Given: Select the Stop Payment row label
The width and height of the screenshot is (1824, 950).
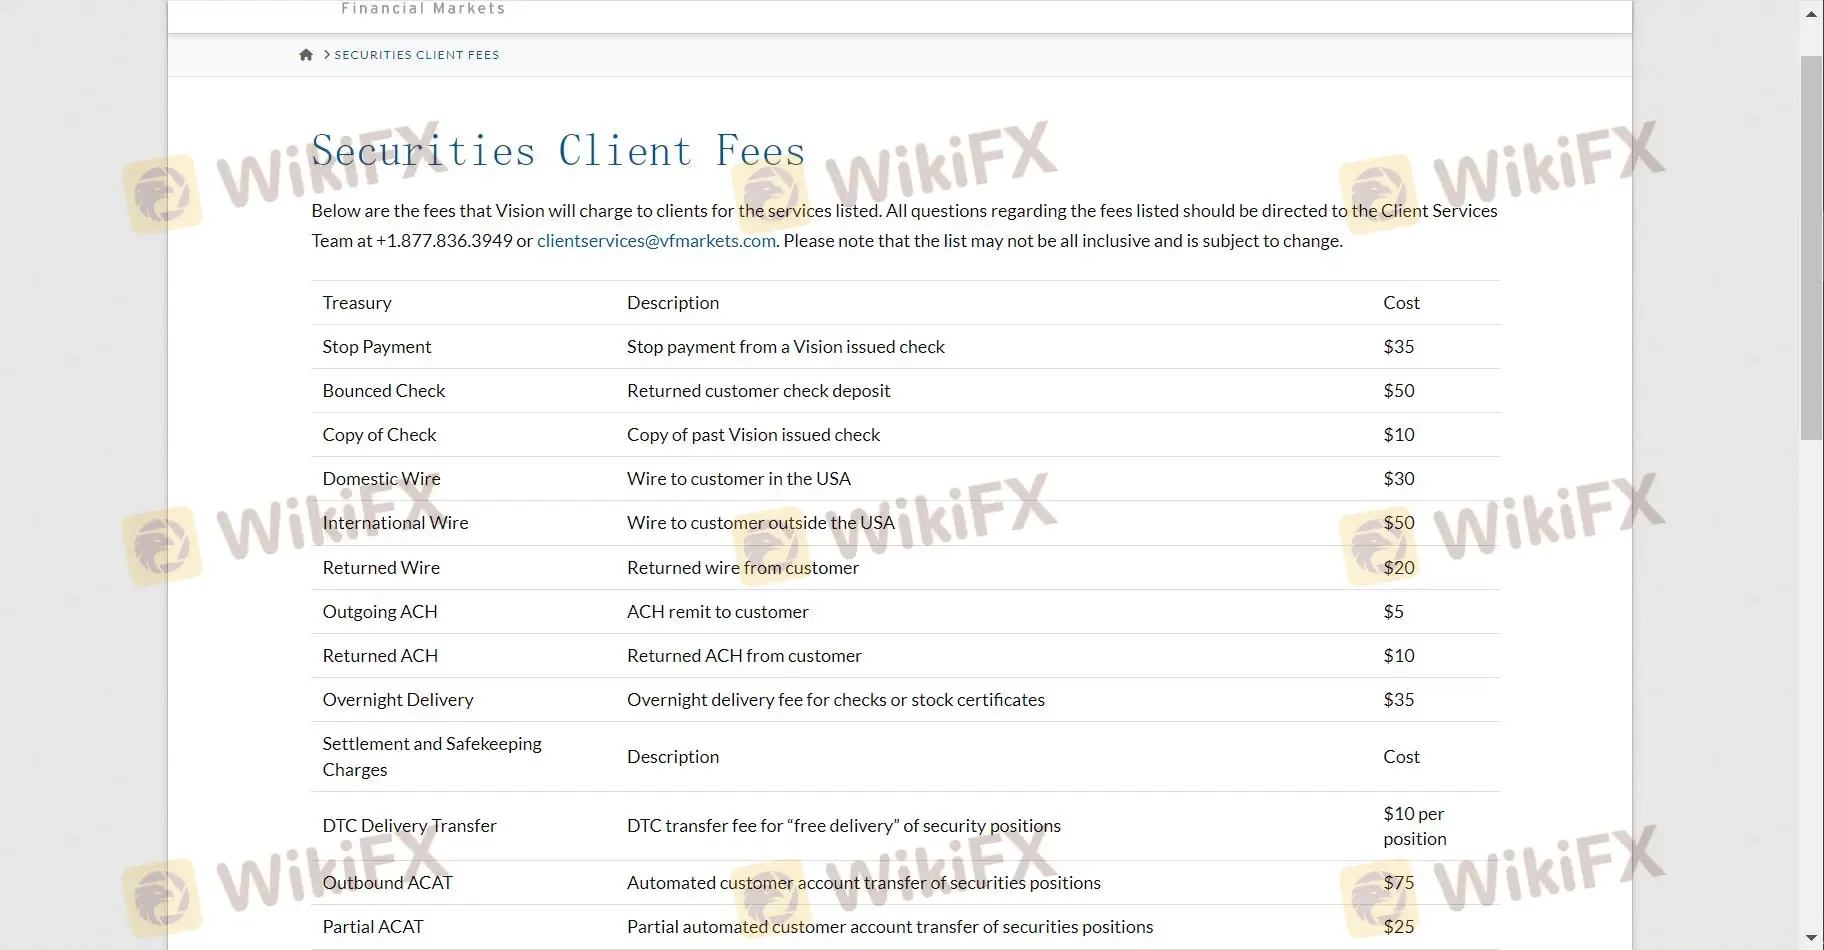Looking at the screenshot, I should (377, 347).
